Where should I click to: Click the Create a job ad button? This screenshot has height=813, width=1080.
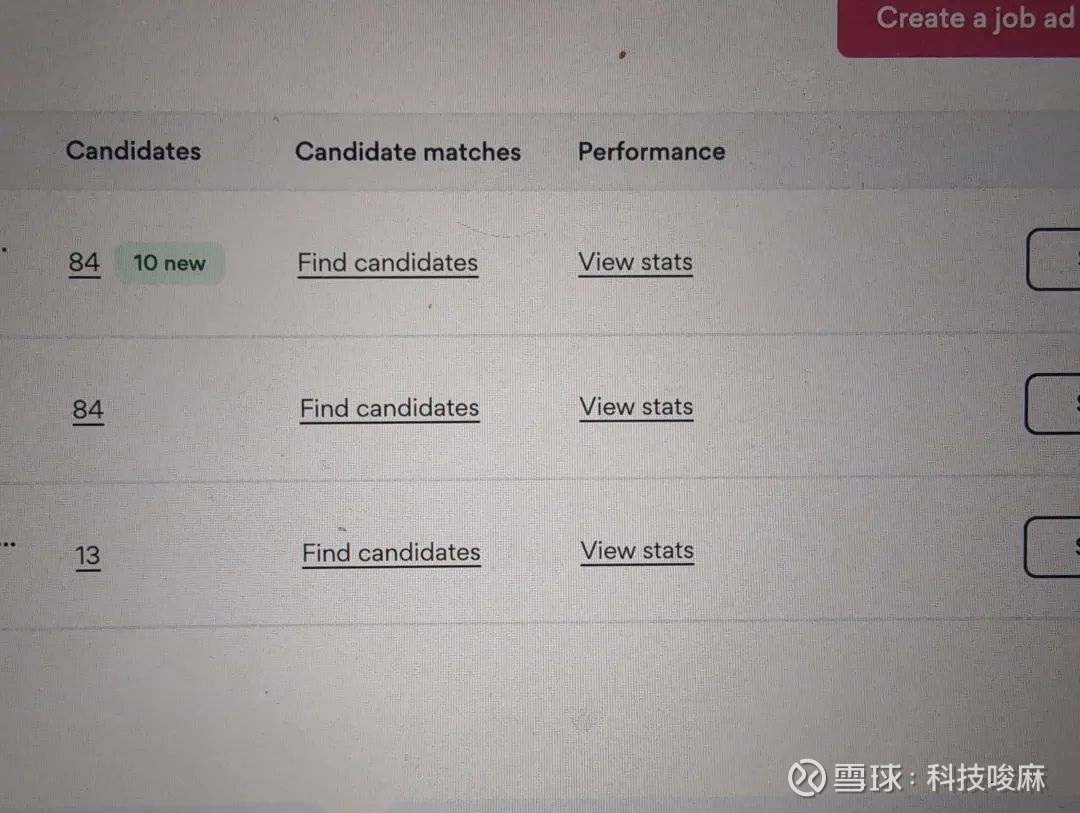pyautogui.click(x=959, y=26)
